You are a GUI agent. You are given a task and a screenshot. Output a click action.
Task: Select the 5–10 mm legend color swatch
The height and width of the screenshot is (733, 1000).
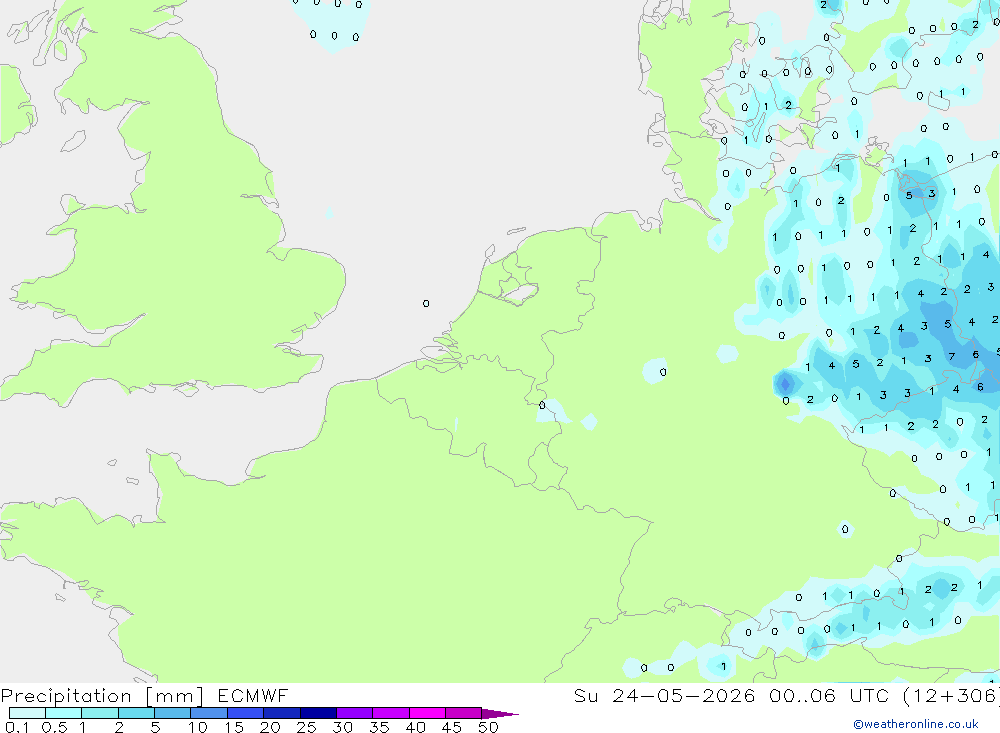[x=173, y=713]
